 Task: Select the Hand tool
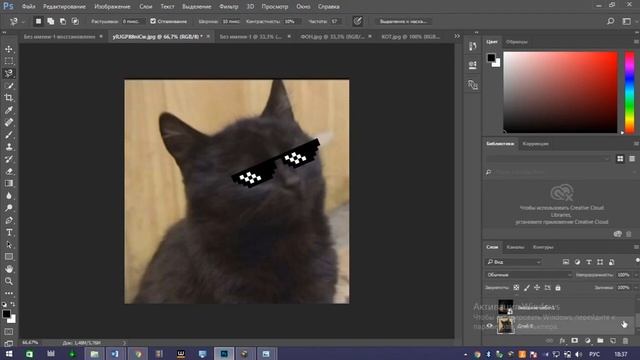9,269
